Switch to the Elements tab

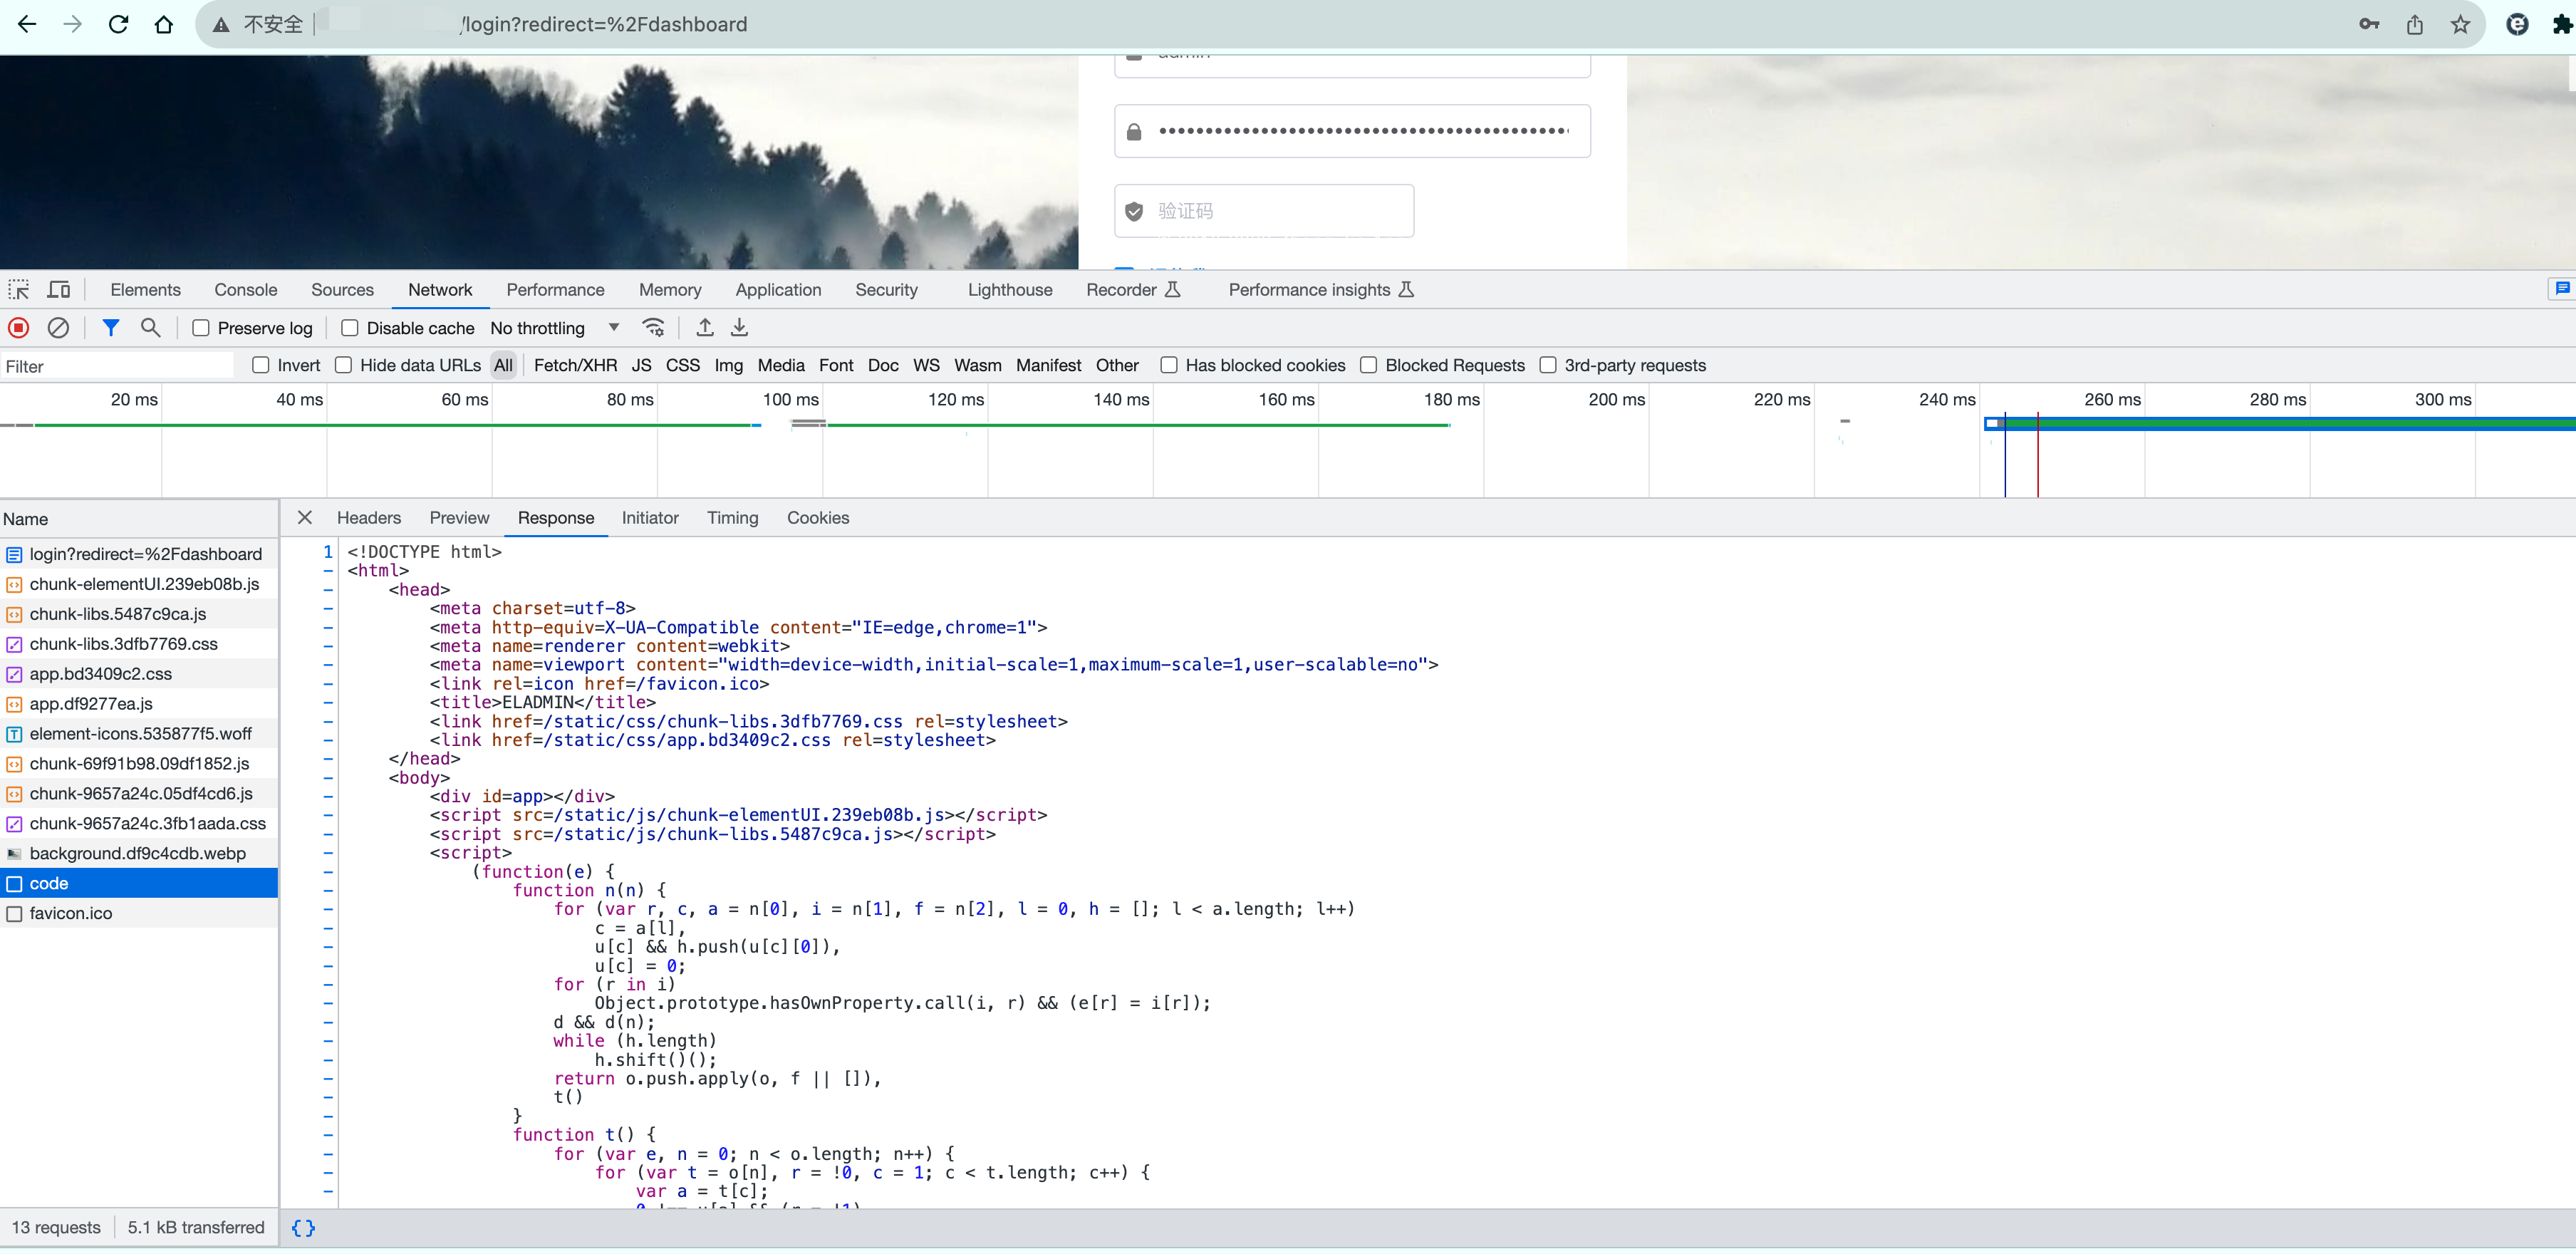click(x=146, y=290)
